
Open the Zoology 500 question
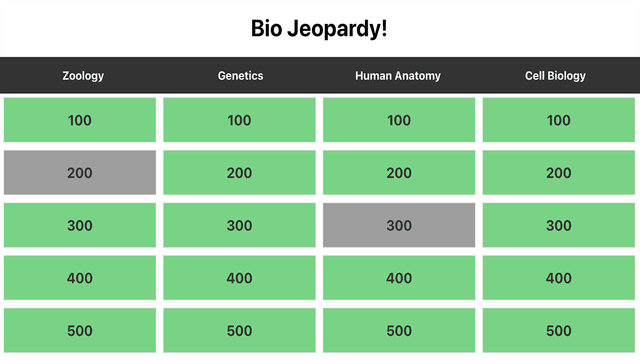(x=80, y=331)
